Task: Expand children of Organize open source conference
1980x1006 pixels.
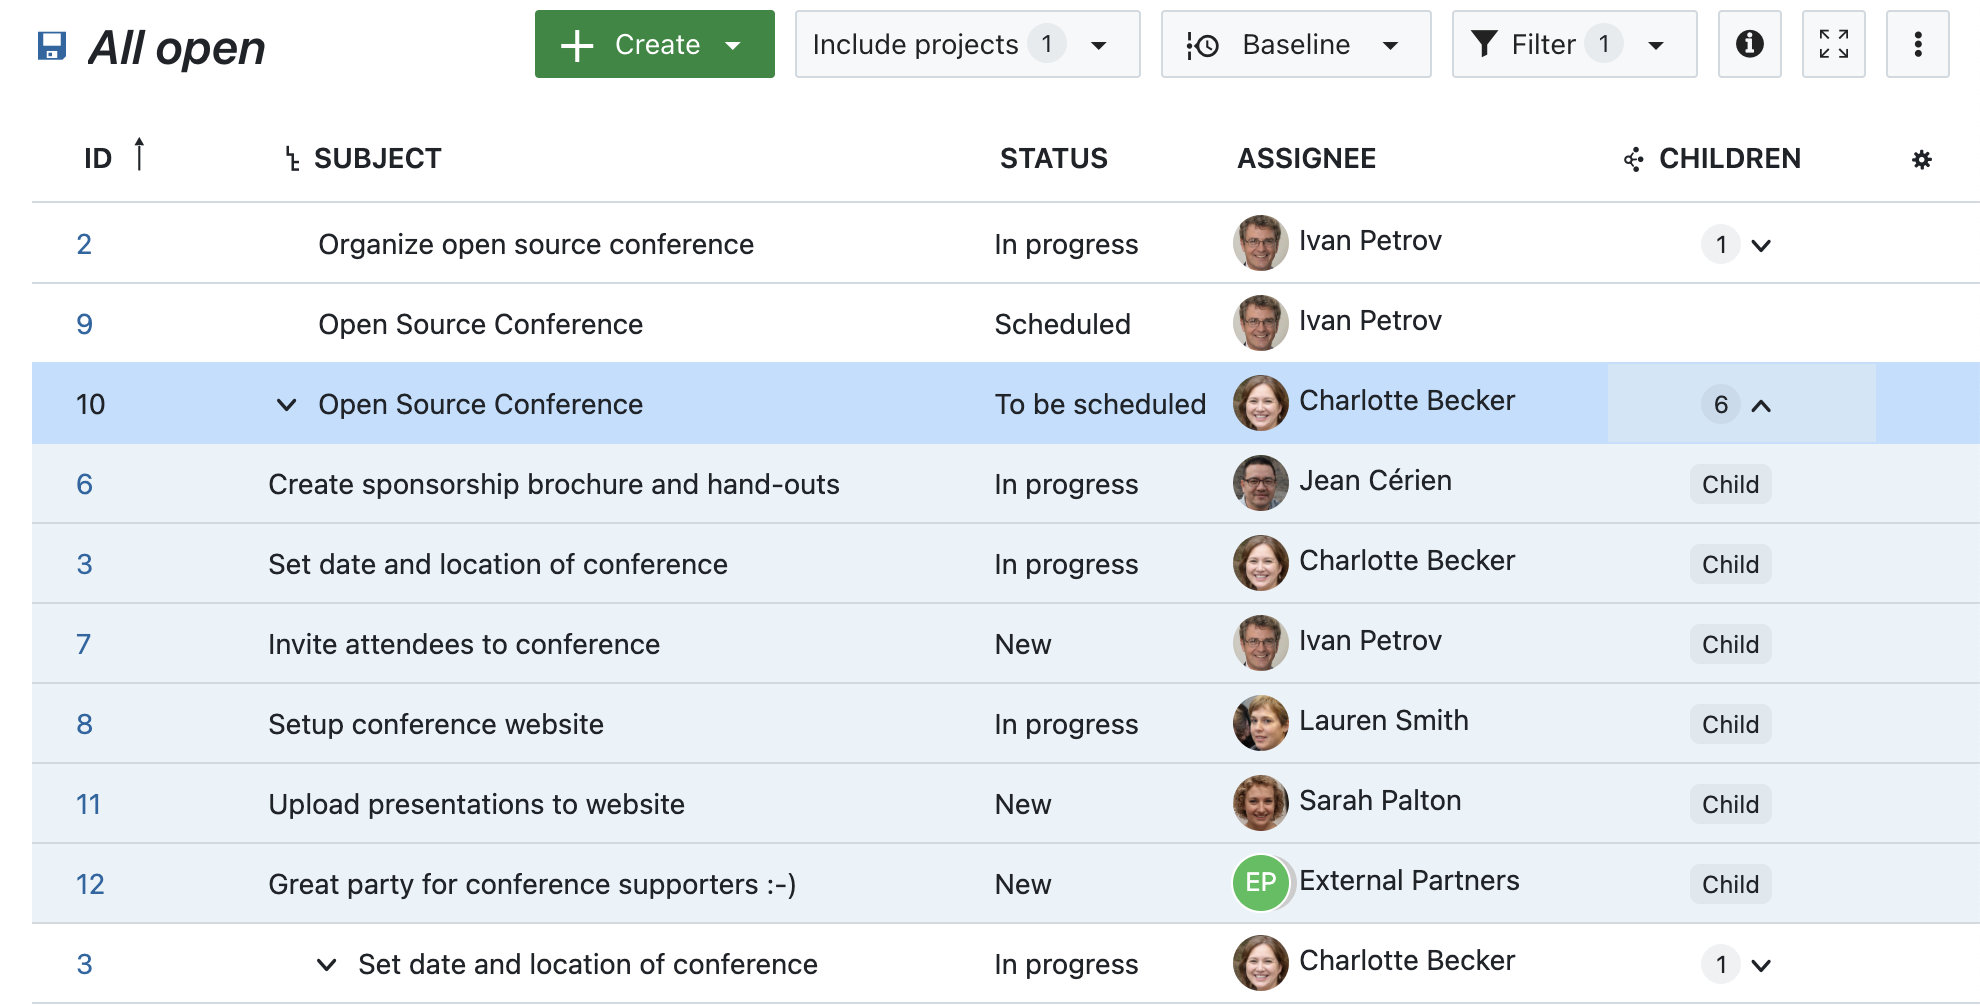Action: pyautogui.click(x=1761, y=245)
